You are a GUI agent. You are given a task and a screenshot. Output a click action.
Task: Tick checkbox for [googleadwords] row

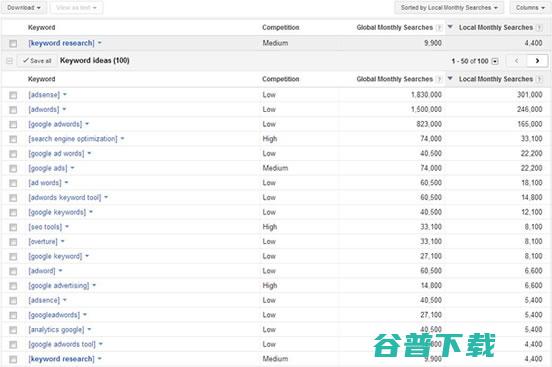pyautogui.click(x=13, y=315)
